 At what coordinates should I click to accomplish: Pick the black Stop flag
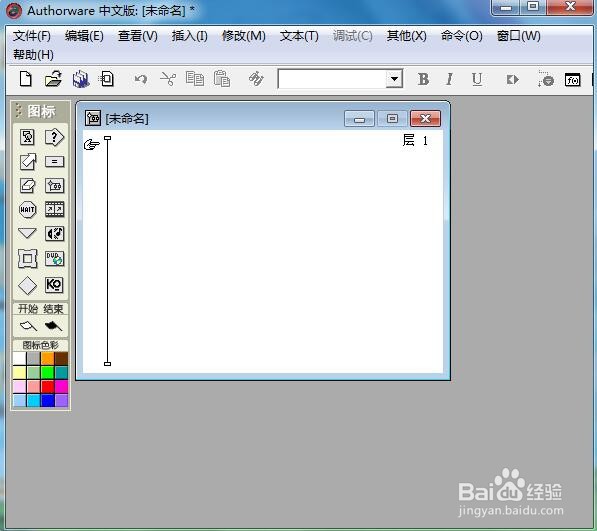(53, 326)
